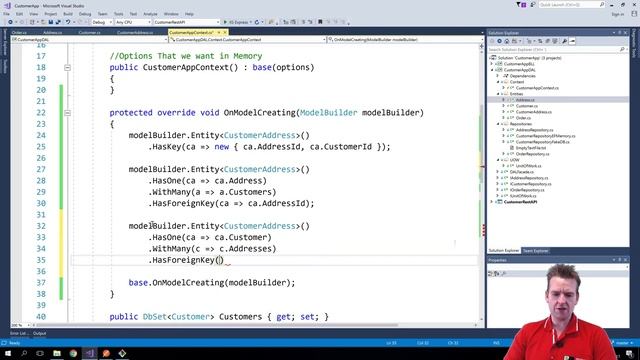The width and height of the screenshot is (640, 360).
Task: Close the CustomerAppContext.cs tab
Action: [225, 33]
